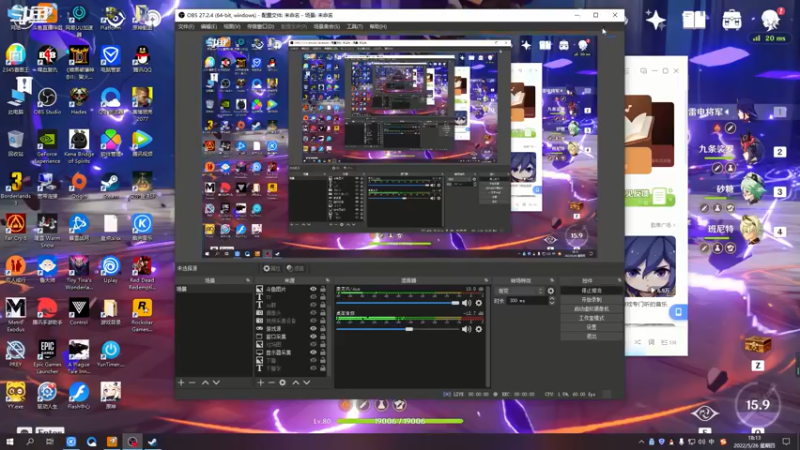Viewport: 800px width, 450px height.
Task: Remove the scene with the minus icon
Action: (192, 382)
